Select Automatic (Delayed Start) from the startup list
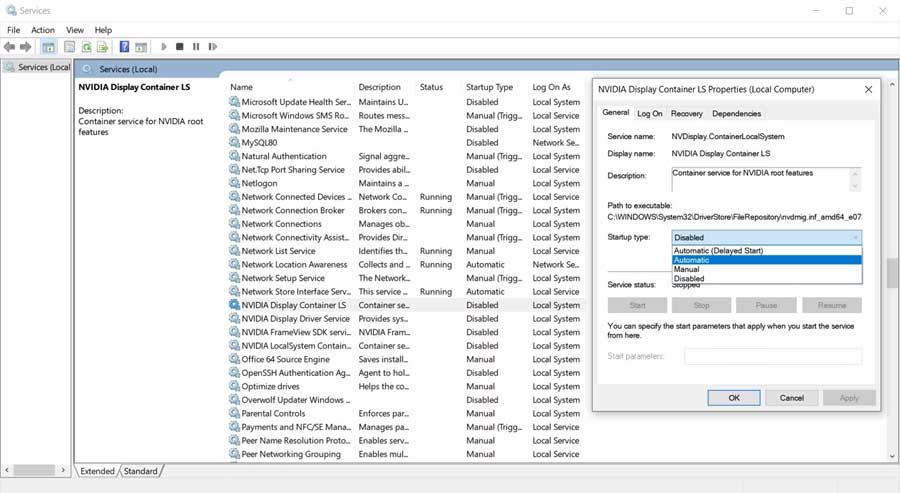The image size is (900, 493). [718, 251]
